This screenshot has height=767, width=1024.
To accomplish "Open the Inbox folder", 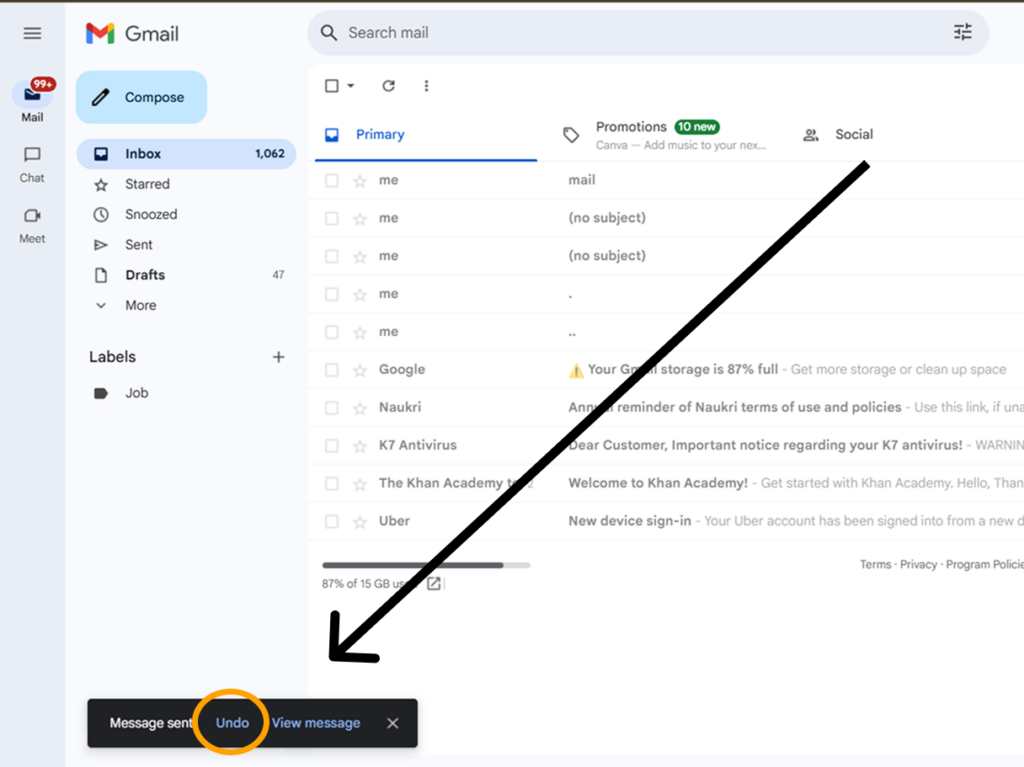I will click(x=186, y=154).
